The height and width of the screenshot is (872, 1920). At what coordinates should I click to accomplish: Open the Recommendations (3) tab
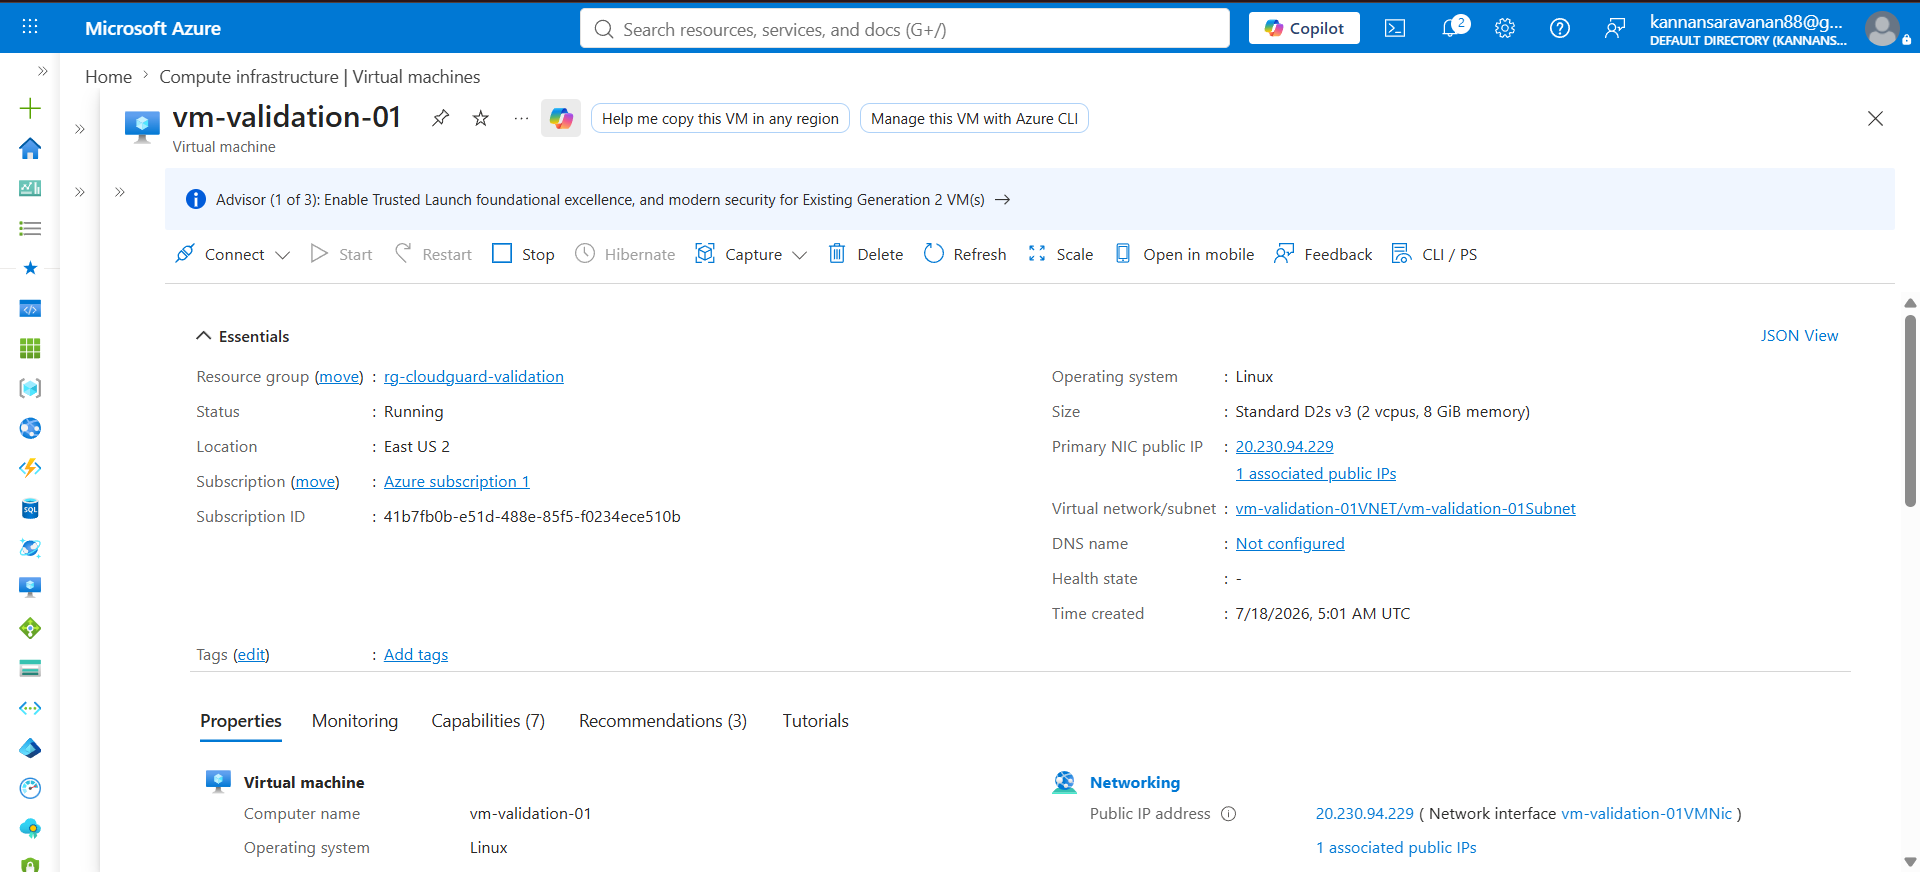pyautogui.click(x=663, y=721)
